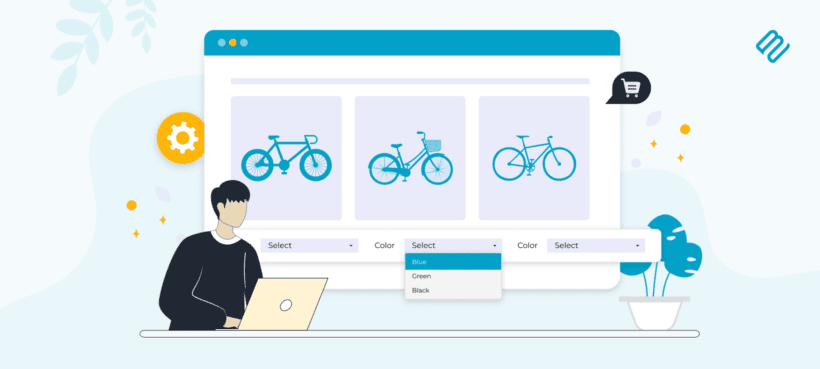Open the last Color Select dropdown
820x369 pixels.
click(596, 246)
